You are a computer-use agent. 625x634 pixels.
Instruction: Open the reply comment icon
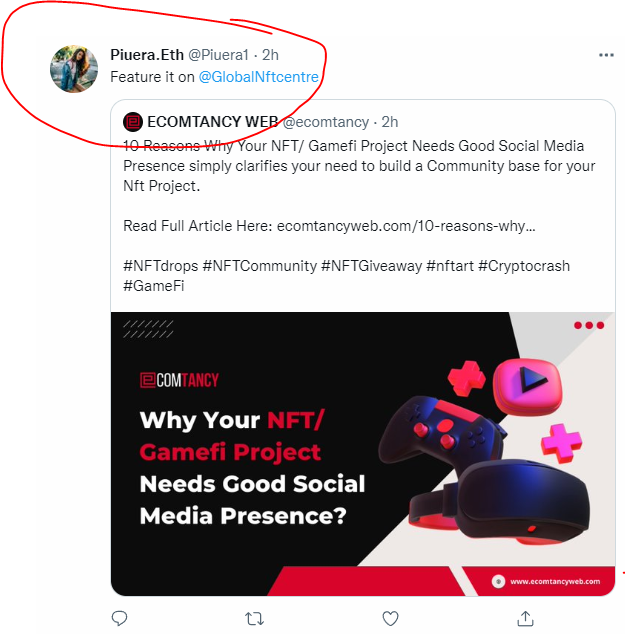tap(119, 618)
